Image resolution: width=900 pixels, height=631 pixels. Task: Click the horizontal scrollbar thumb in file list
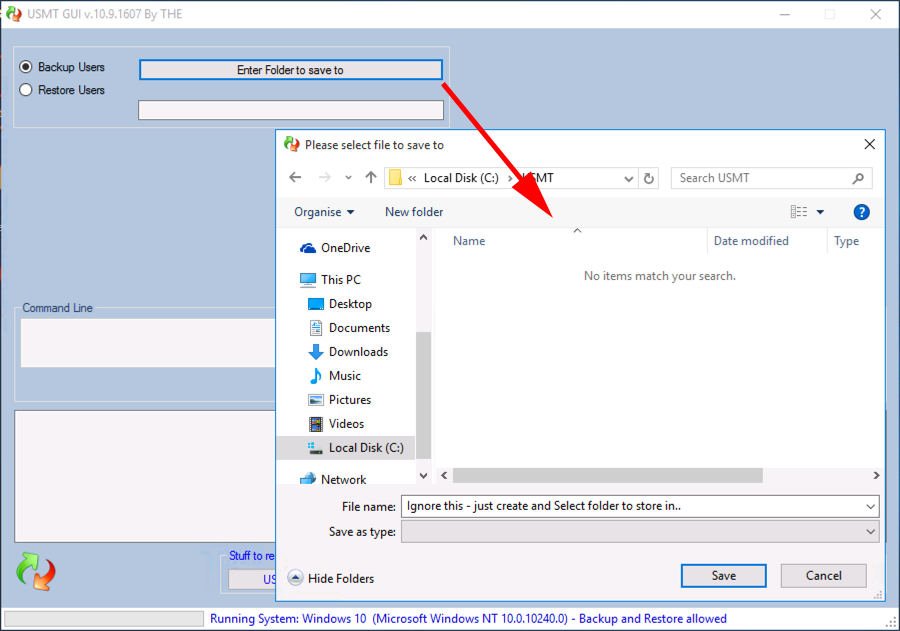pos(607,475)
